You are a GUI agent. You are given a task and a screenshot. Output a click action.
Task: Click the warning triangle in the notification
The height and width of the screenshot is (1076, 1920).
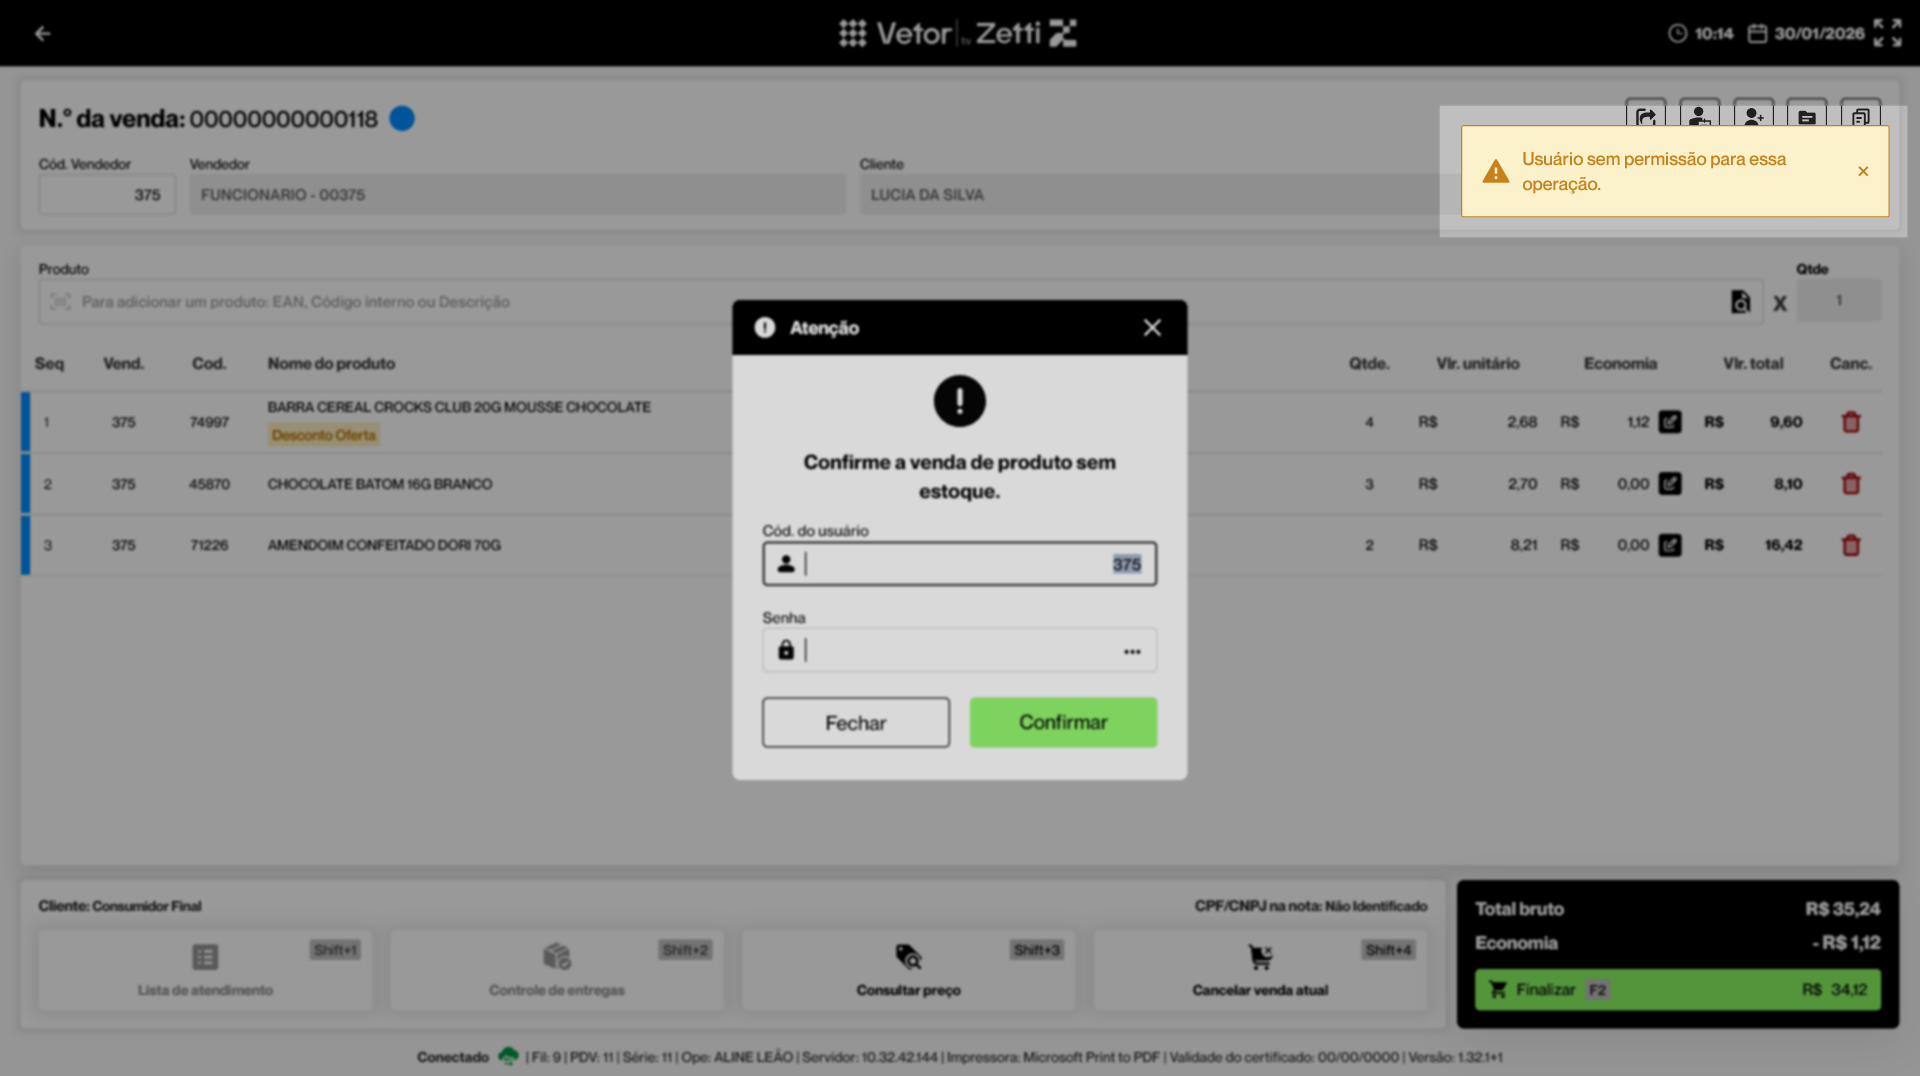(1495, 171)
